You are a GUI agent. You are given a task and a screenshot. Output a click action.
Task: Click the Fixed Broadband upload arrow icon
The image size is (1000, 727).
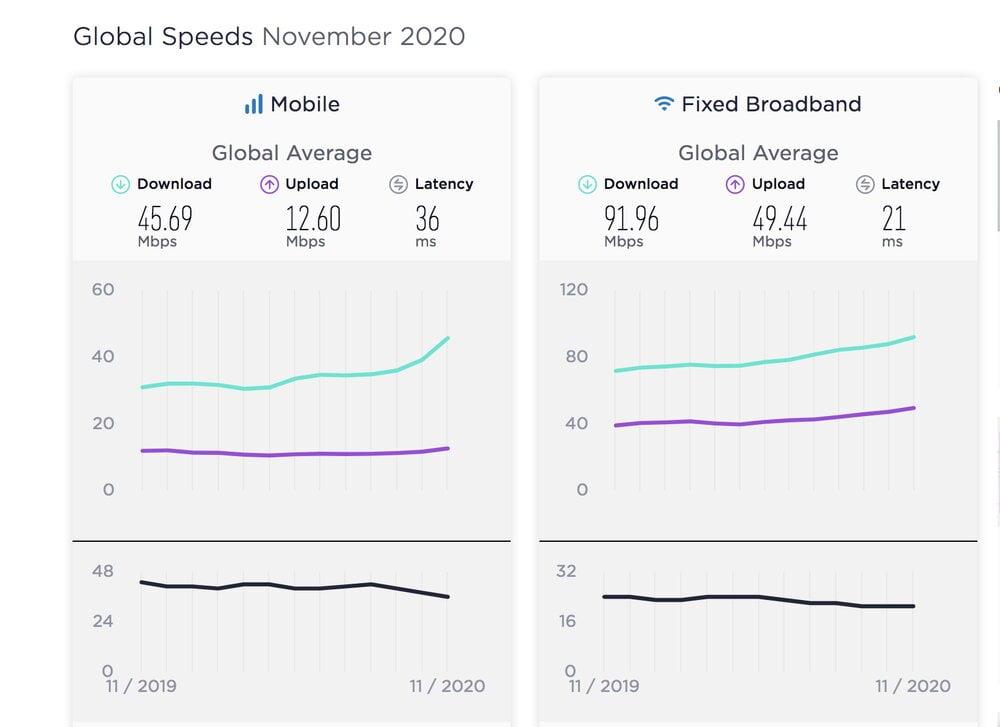coord(735,184)
